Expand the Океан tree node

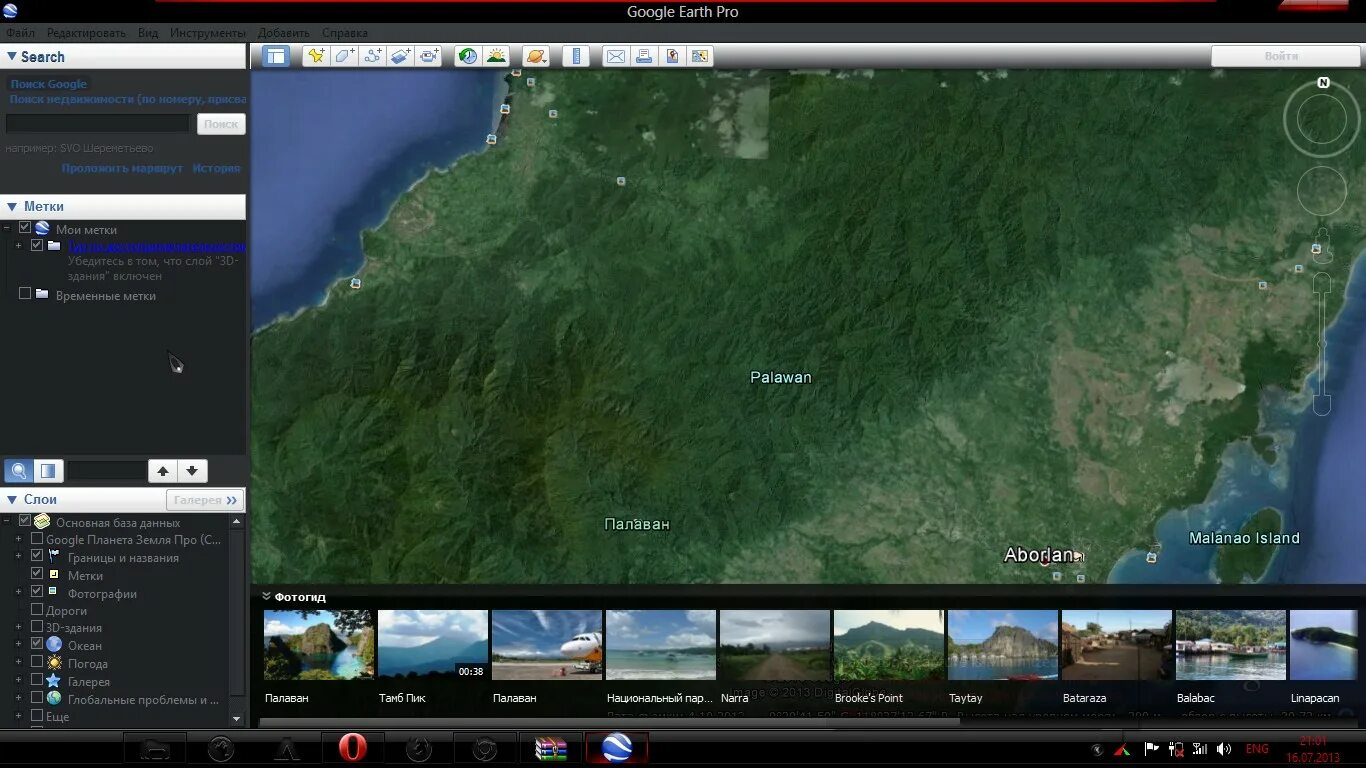coord(18,645)
